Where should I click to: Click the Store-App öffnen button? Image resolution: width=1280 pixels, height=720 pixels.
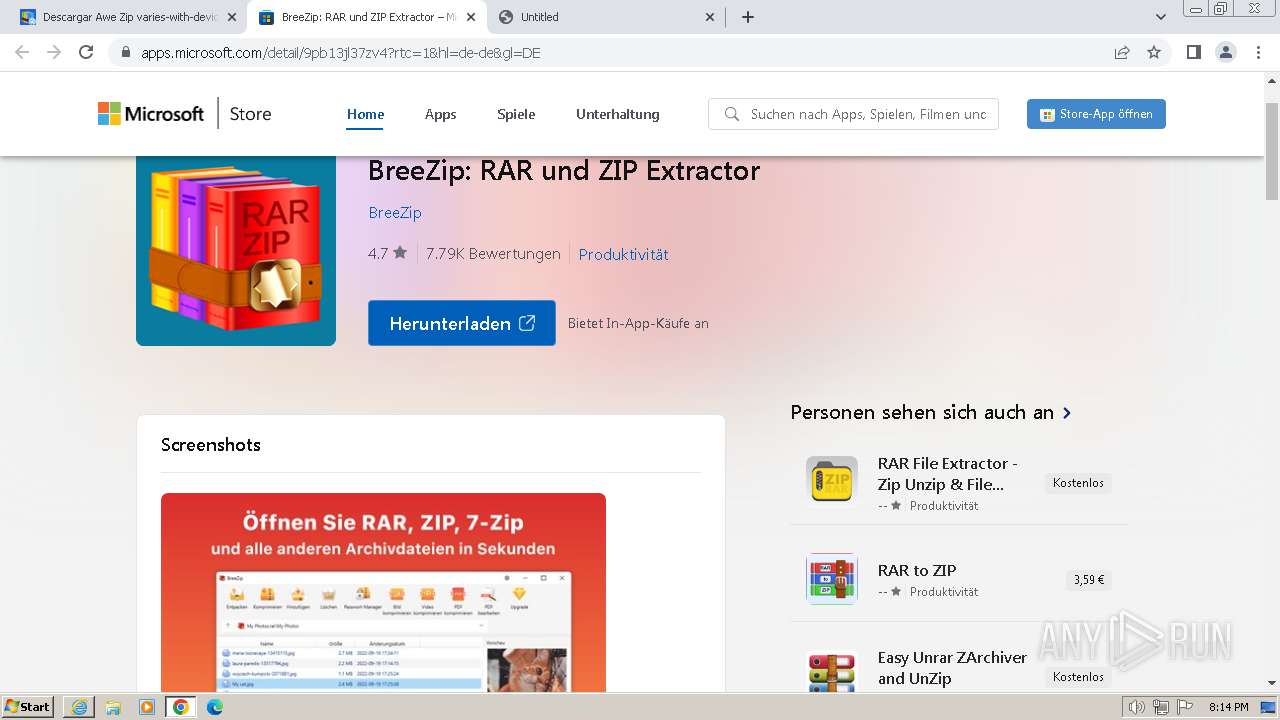pyautogui.click(x=1096, y=114)
